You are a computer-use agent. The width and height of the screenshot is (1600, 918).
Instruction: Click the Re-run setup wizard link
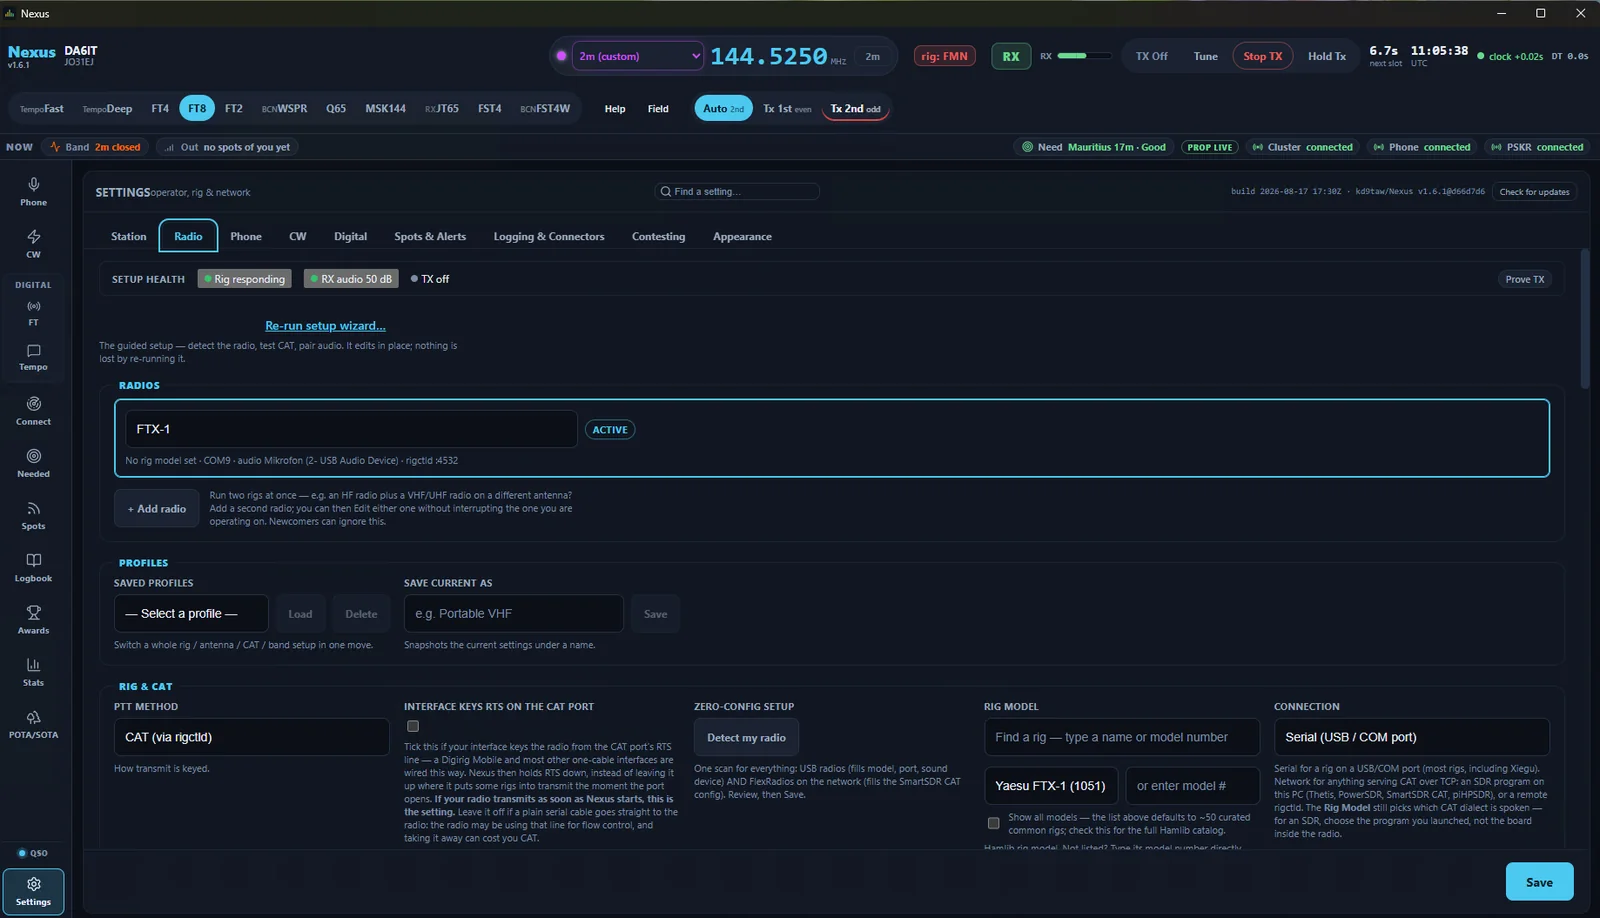pyautogui.click(x=325, y=326)
